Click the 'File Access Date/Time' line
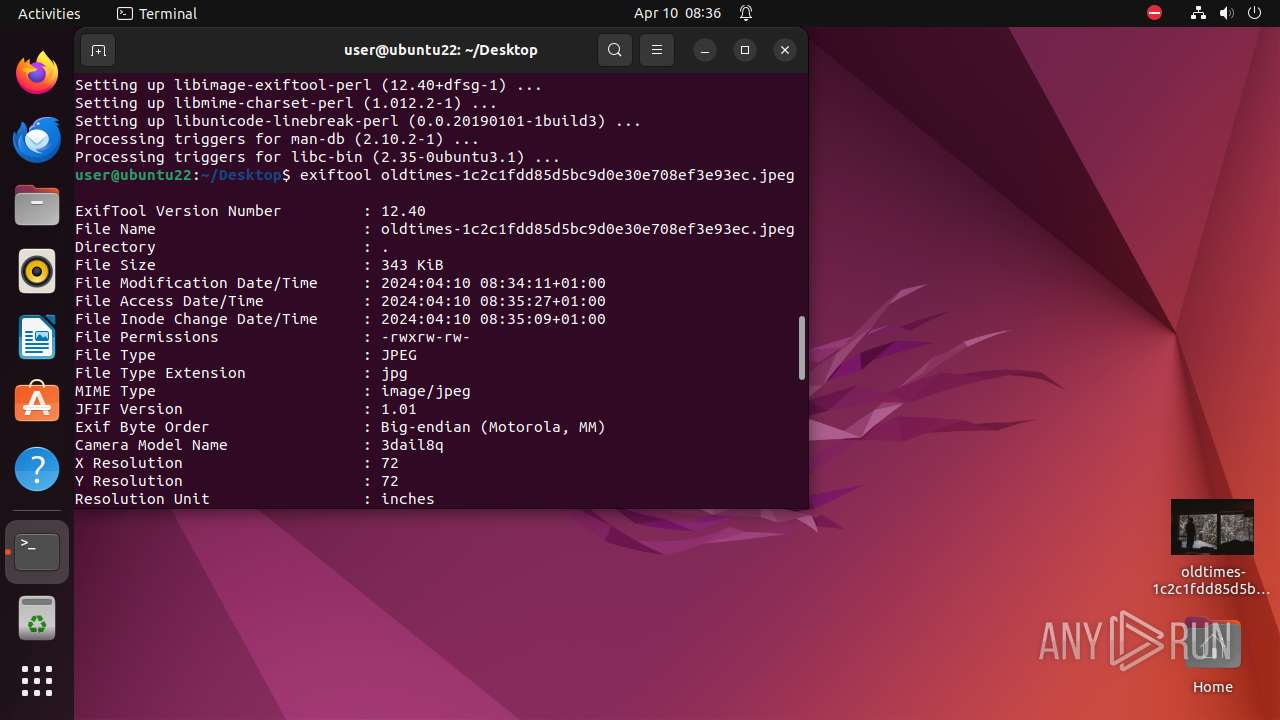Screen dimensions: 1280x720 (x=340, y=301)
